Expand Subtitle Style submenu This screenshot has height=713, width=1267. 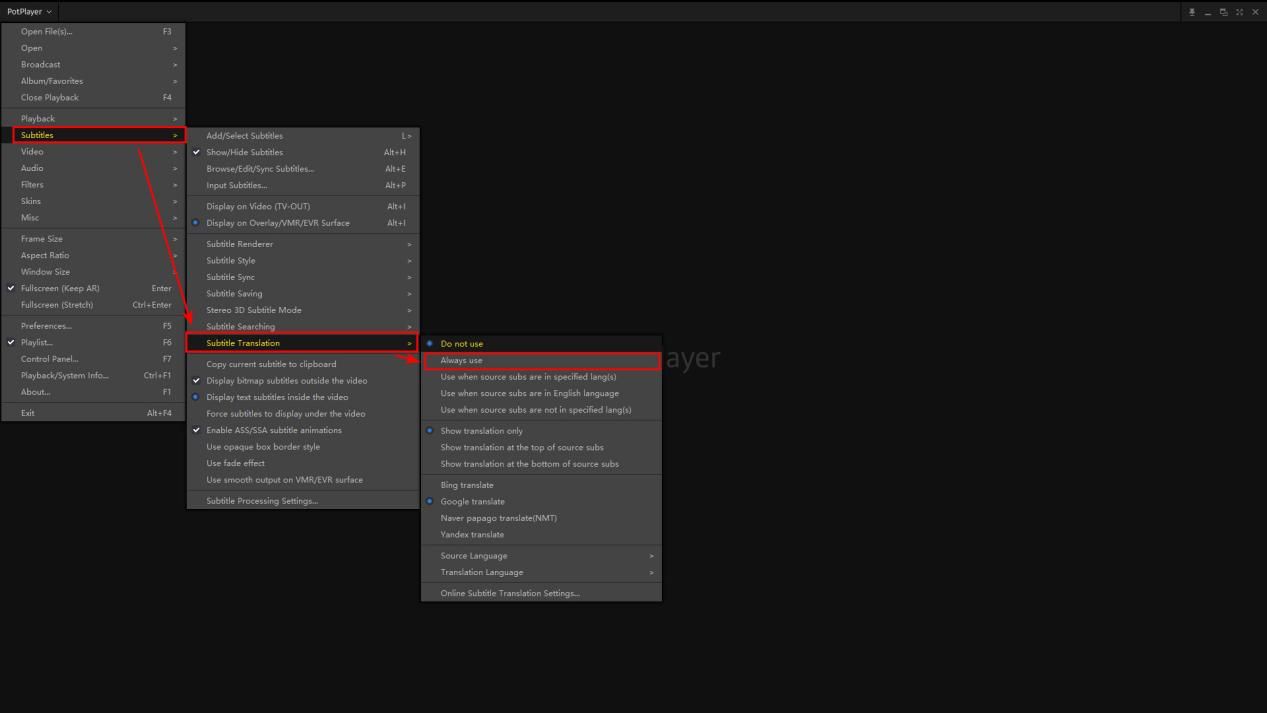point(302,260)
